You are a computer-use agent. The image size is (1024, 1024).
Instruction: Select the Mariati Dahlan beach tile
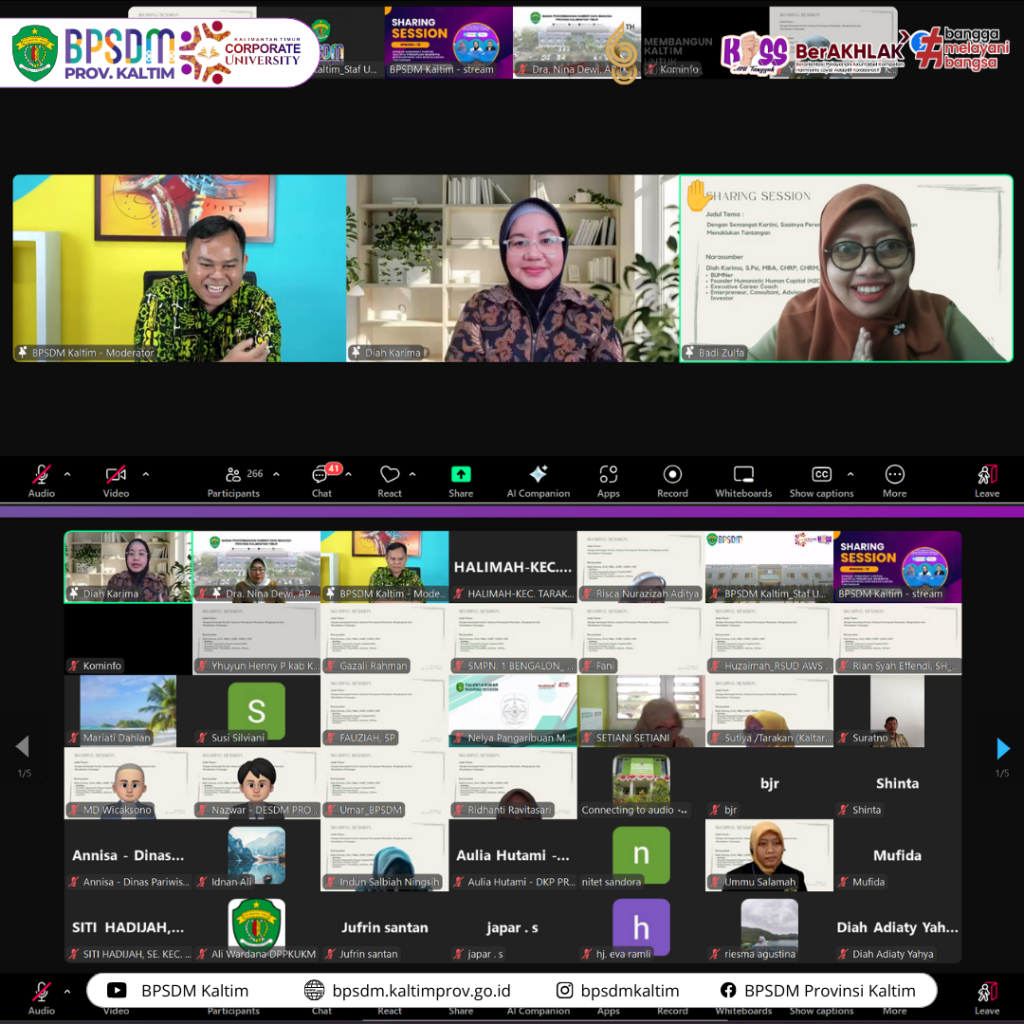point(128,711)
